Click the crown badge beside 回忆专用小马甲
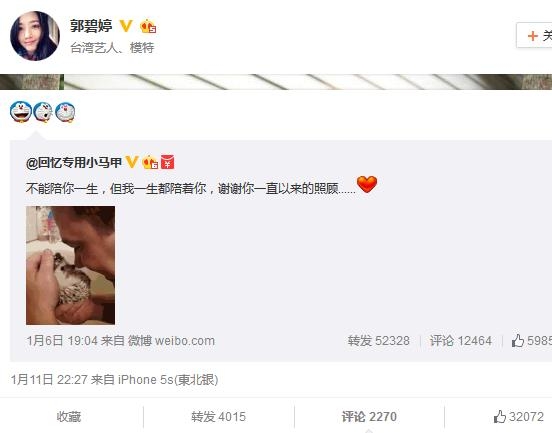 (x=150, y=162)
